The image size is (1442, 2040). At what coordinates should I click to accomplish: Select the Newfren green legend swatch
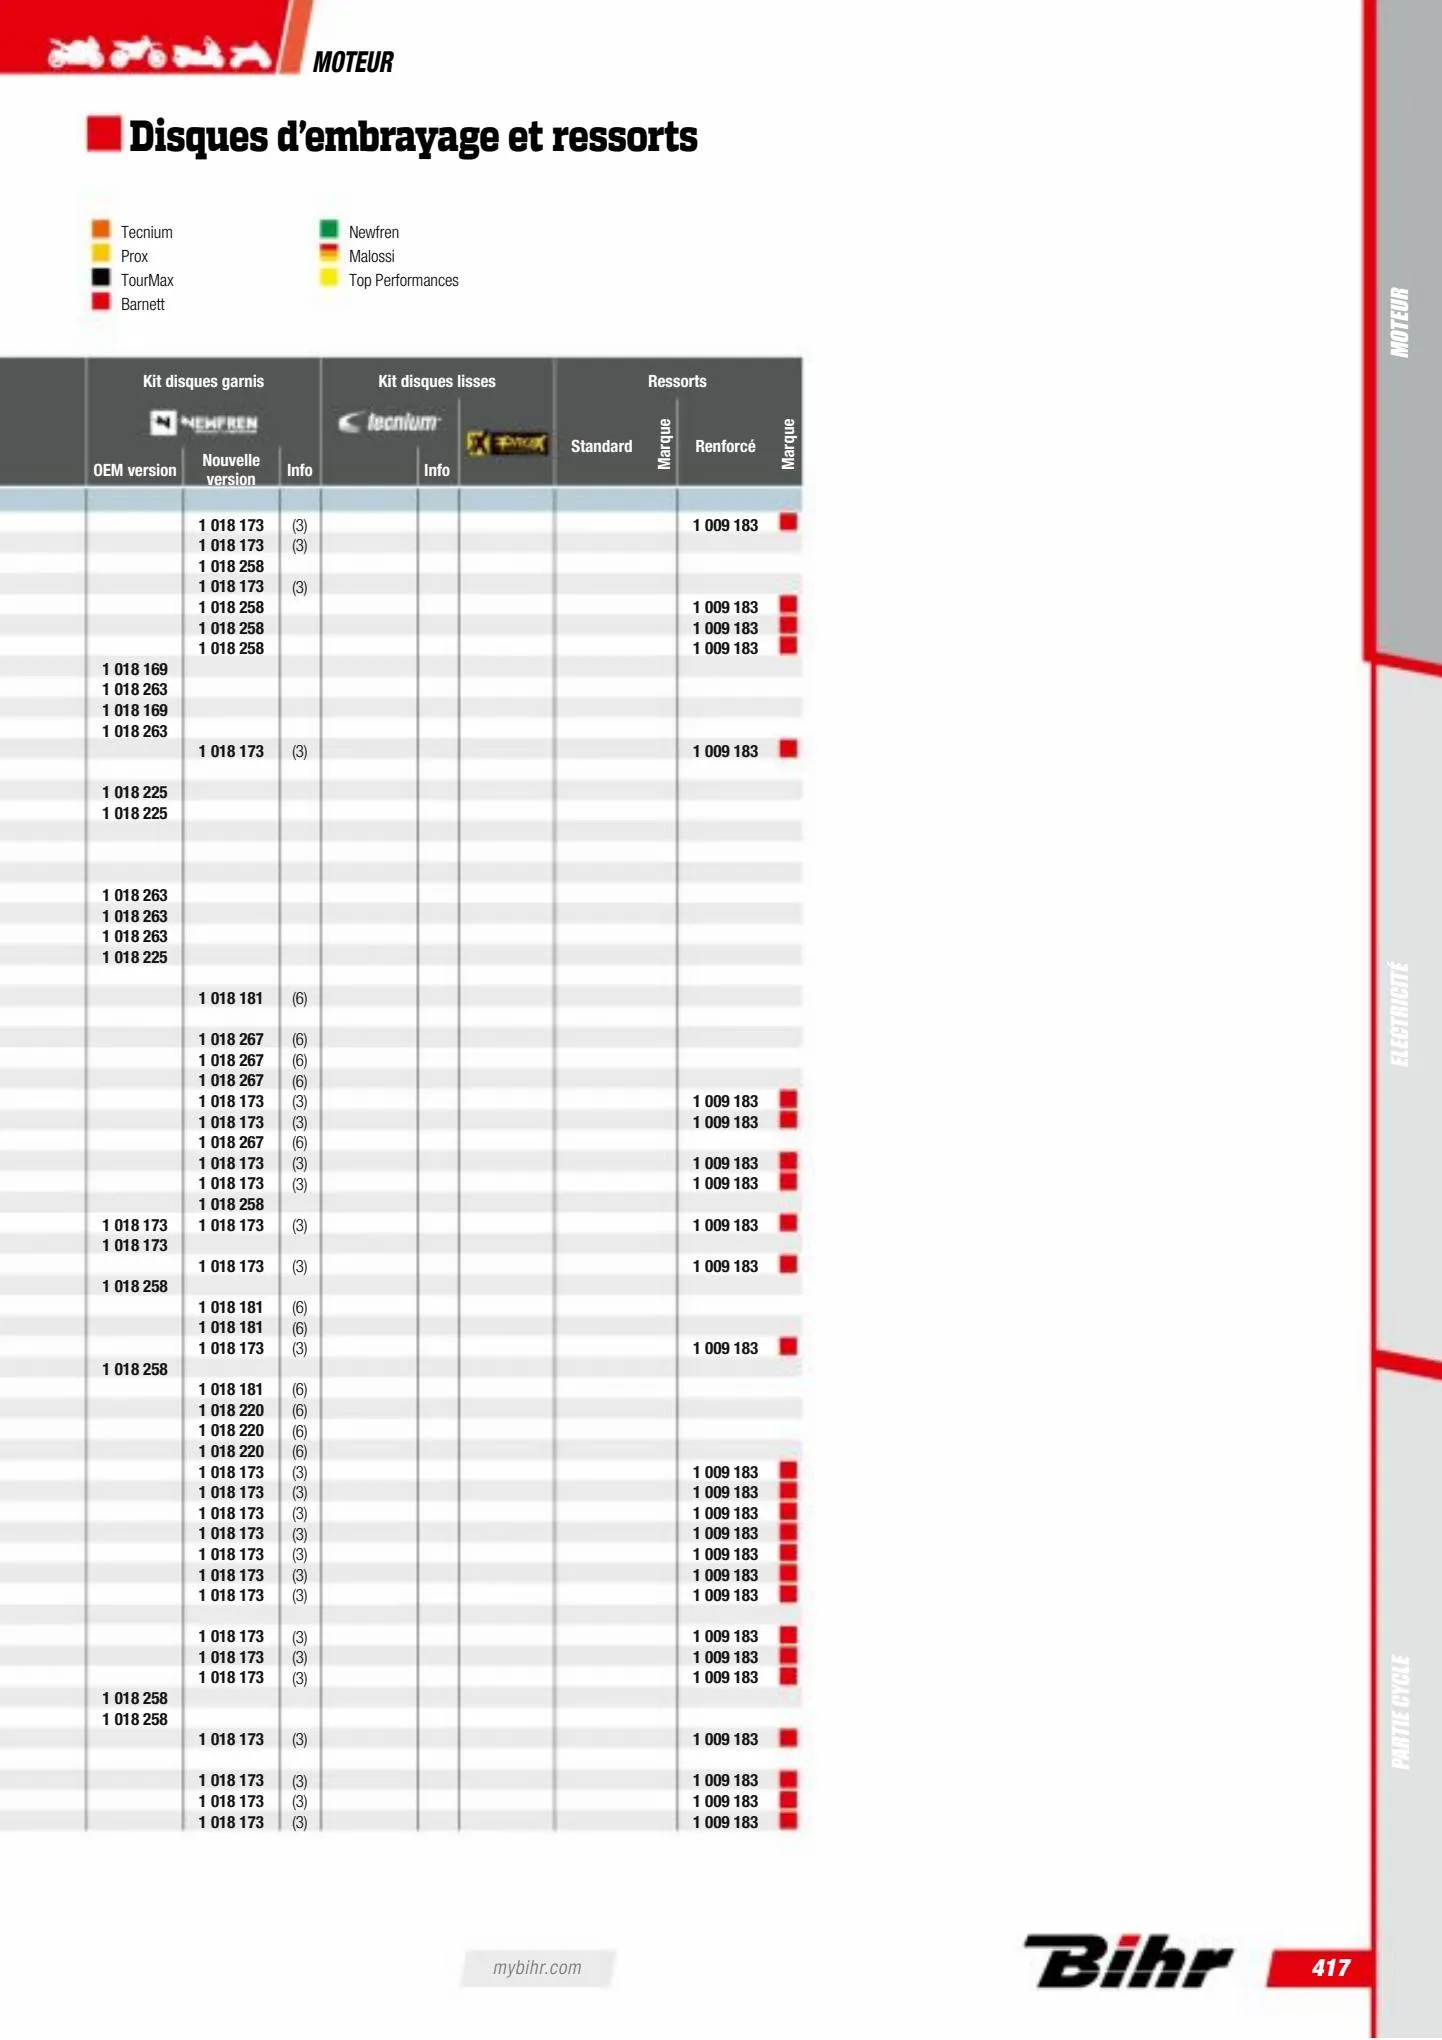[329, 229]
